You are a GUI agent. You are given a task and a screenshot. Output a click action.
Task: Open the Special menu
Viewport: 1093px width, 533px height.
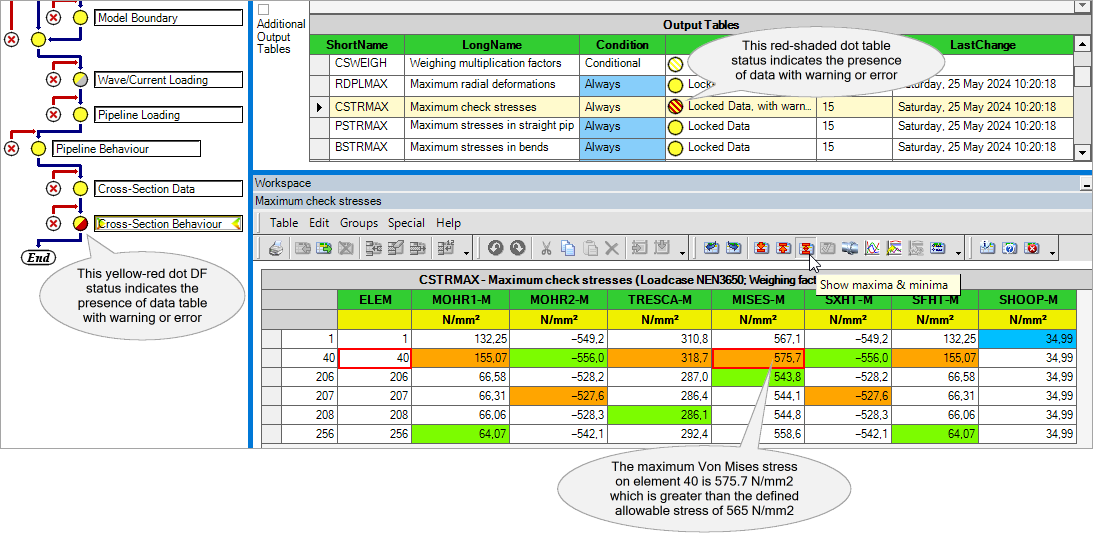(406, 223)
